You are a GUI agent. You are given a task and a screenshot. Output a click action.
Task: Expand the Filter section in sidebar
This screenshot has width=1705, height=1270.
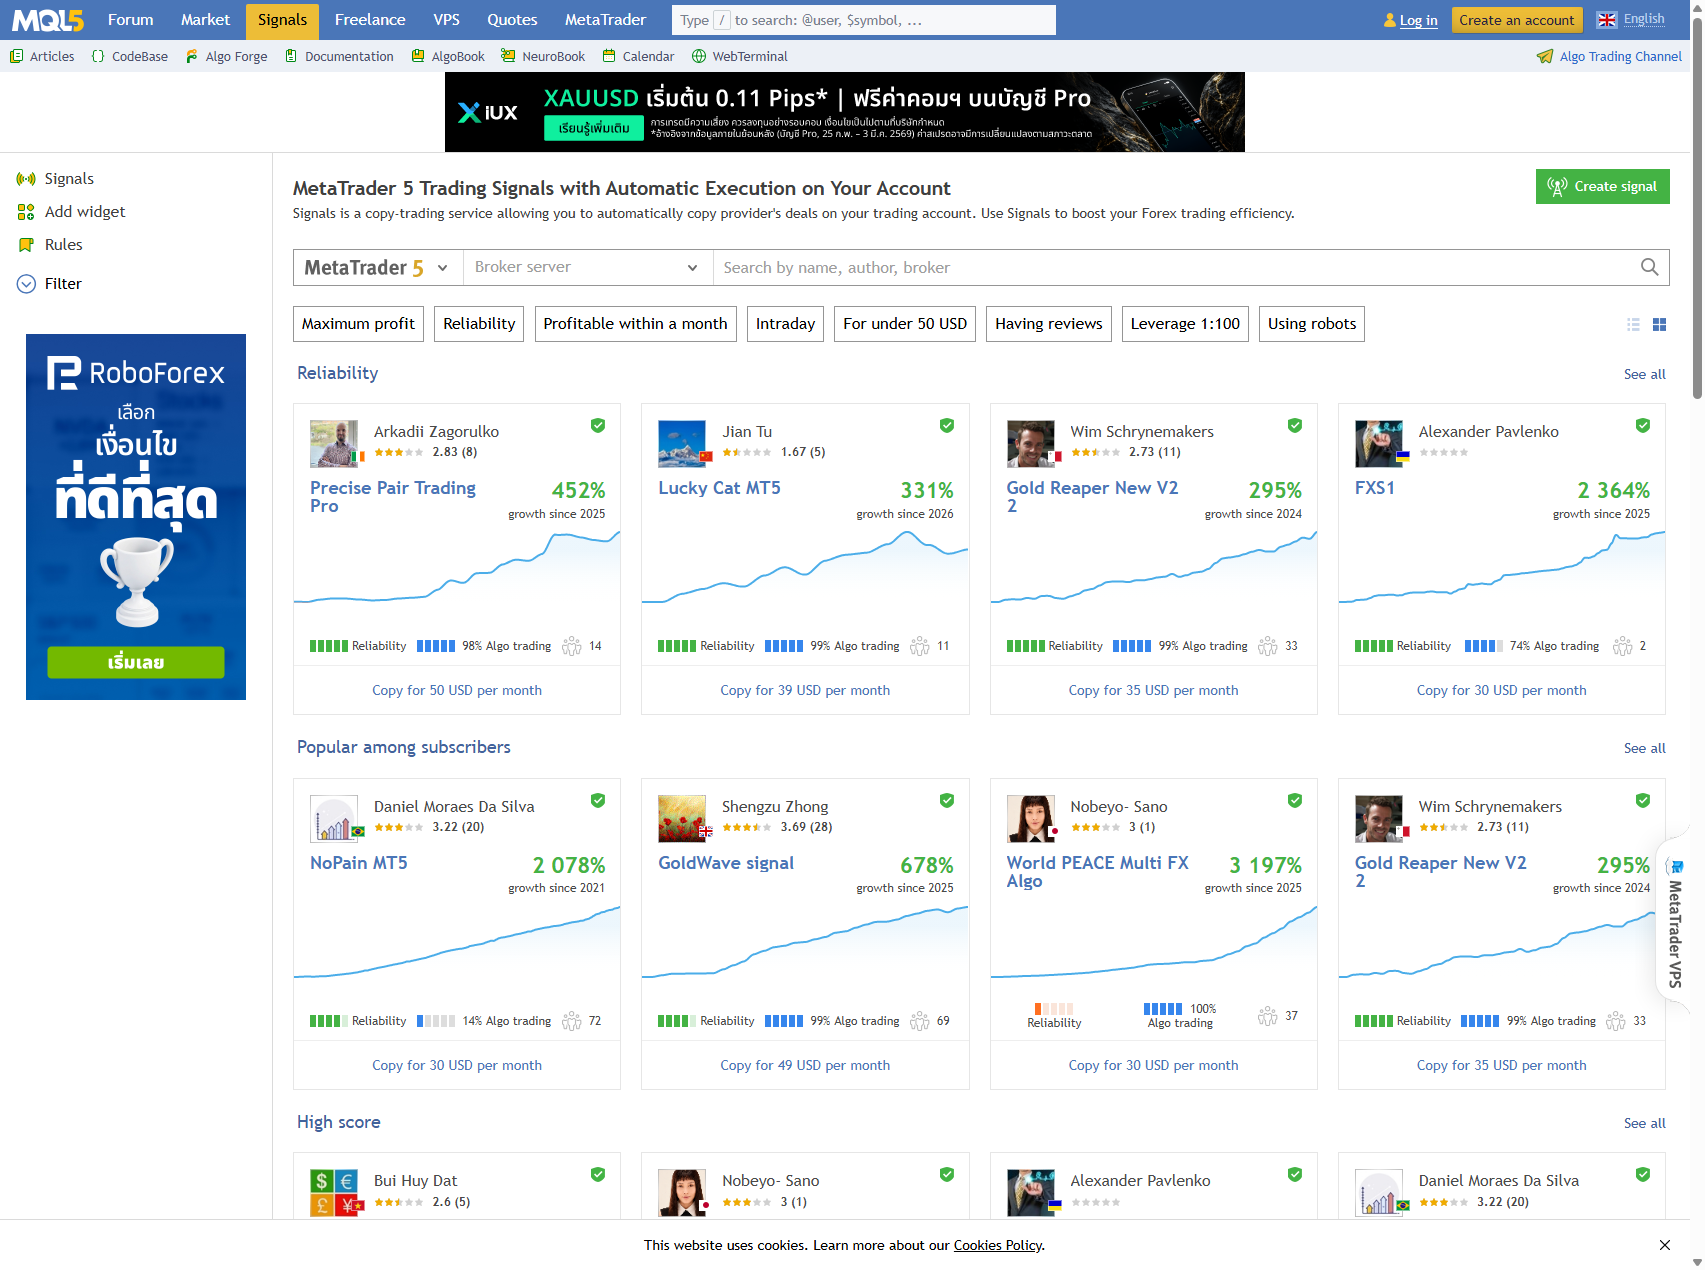tap(49, 284)
